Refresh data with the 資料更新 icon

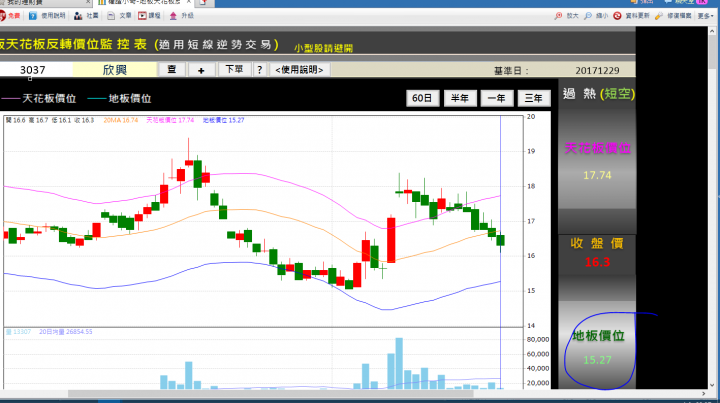point(617,16)
